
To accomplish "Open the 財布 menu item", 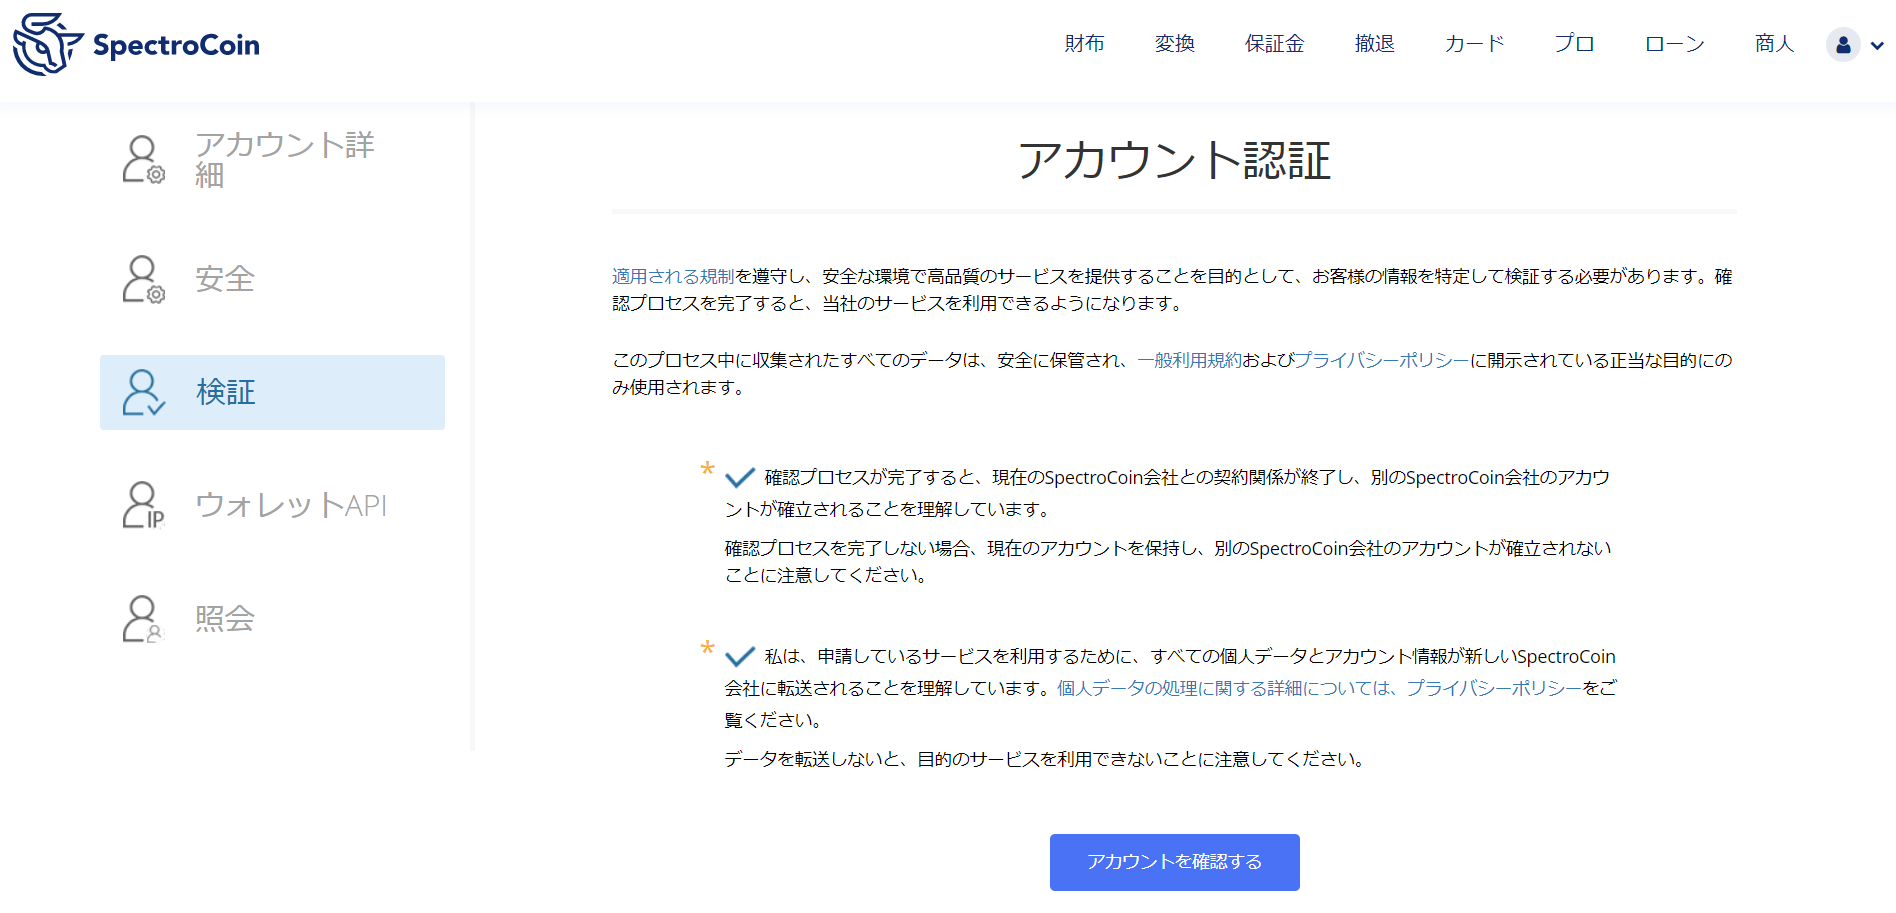I will 1084,44.
